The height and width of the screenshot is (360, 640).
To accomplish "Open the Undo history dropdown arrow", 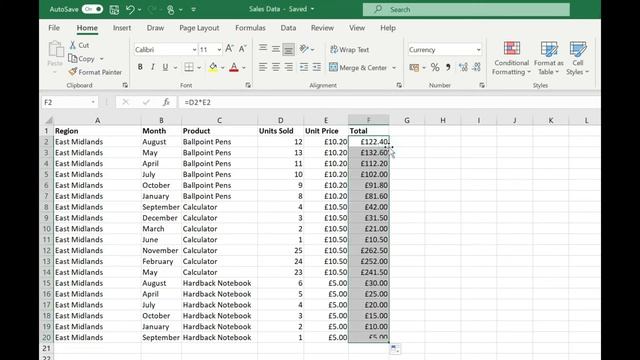I will point(140,9).
